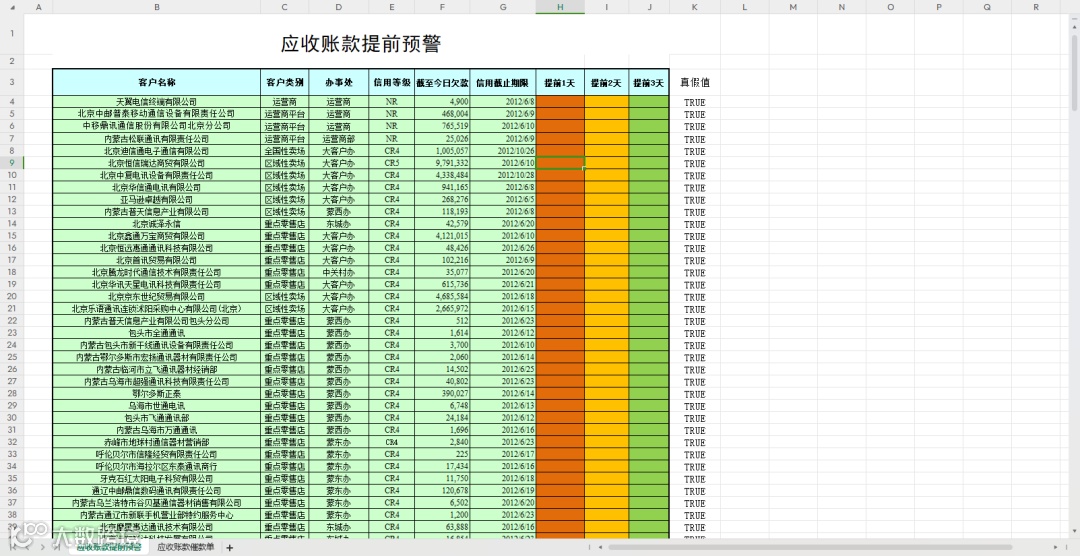The height and width of the screenshot is (556, 1080).
Task: Click the green 提前3天 cell in row 4
Action: pyautogui.click(x=649, y=102)
